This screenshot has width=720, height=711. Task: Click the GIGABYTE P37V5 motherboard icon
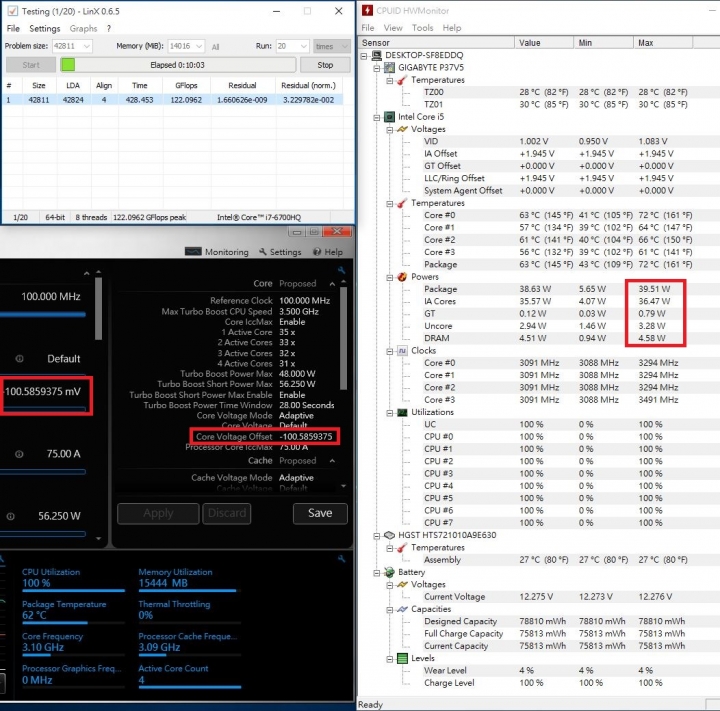coord(389,68)
